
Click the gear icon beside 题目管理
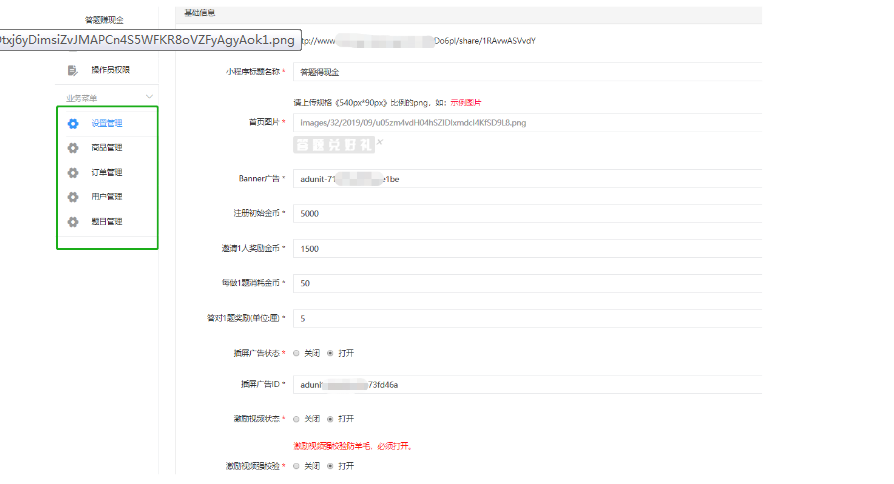pyautogui.click(x=73, y=222)
